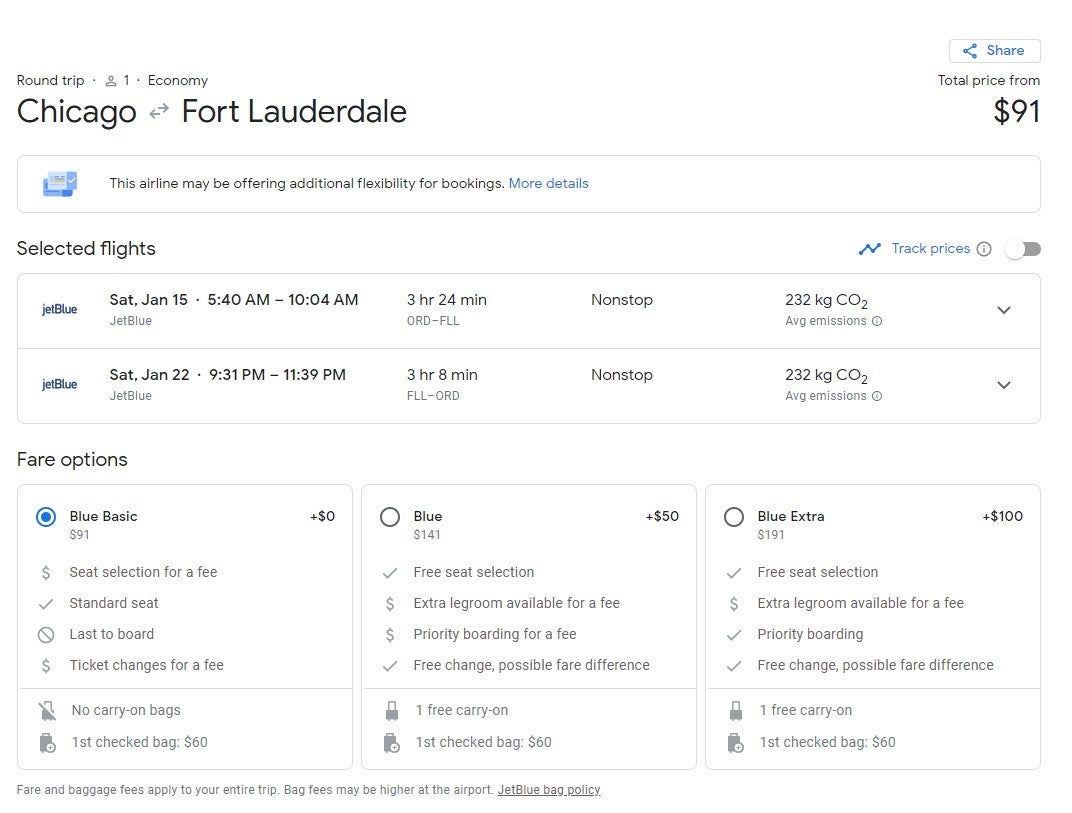
Task: Open the JetBlue bag policy link
Action: coord(549,790)
